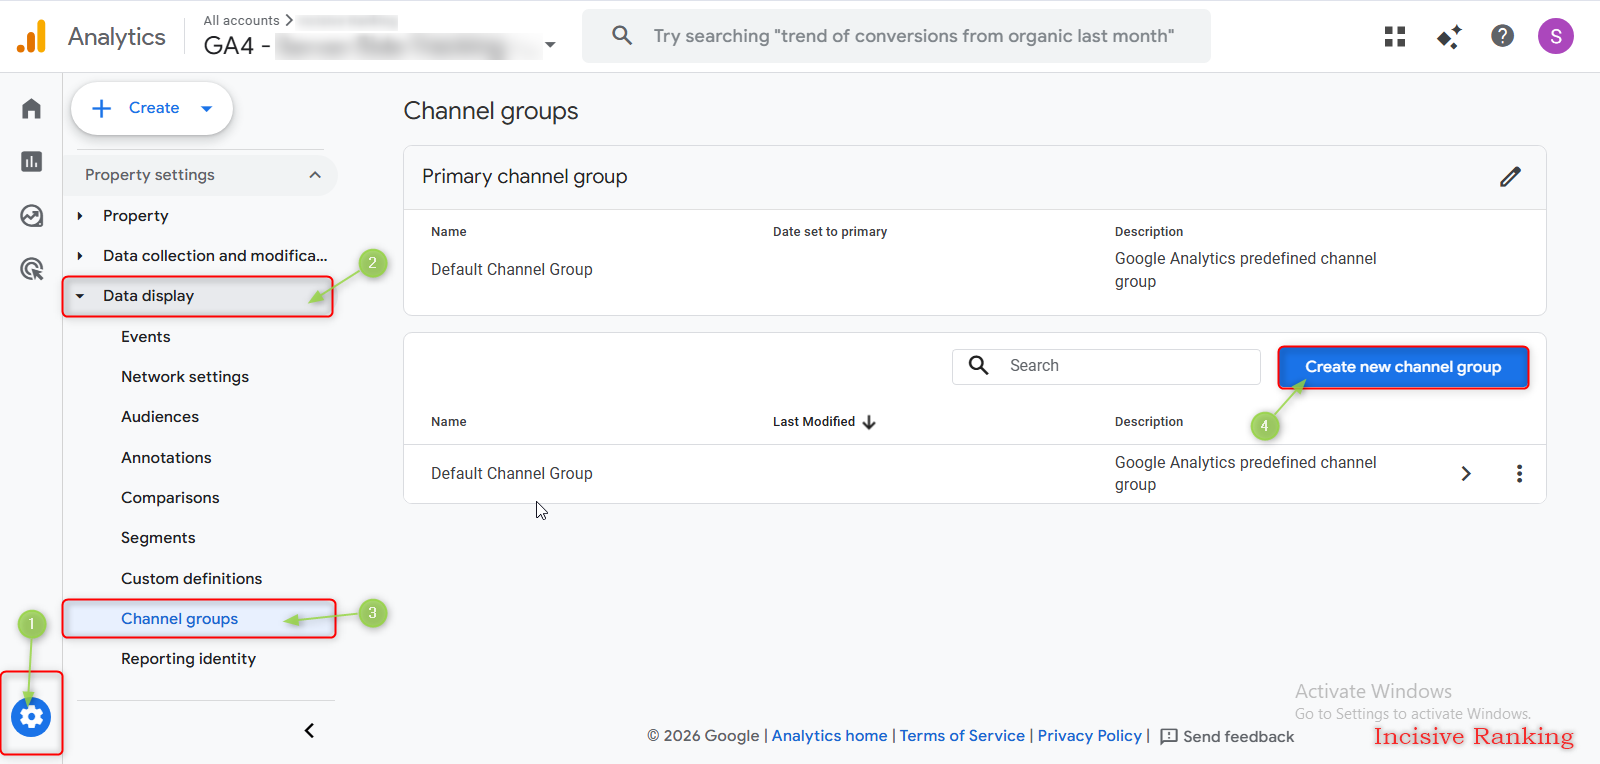The height and width of the screenshot is (764, 1600).
Task: Click the Primary channel group heading
Action: point(524,177)
